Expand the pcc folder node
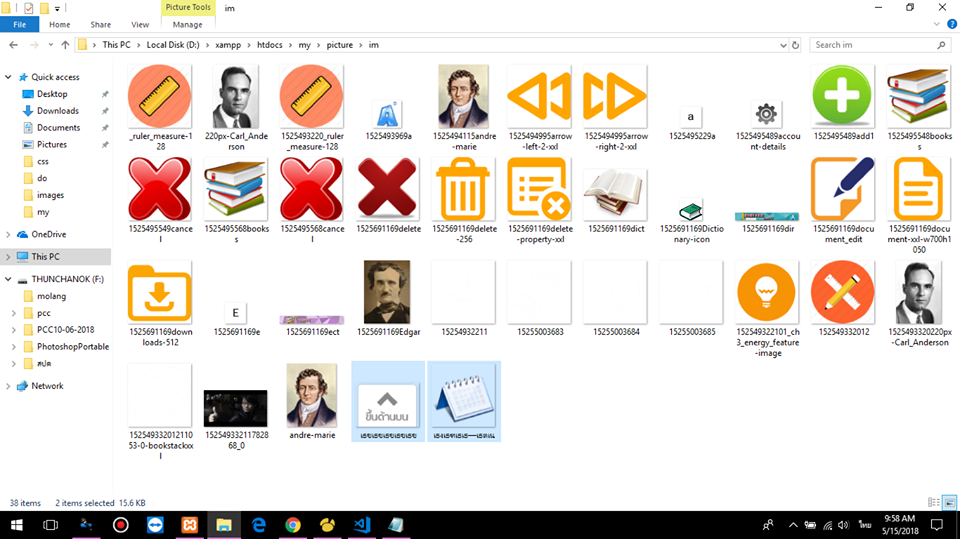 [13, 313]
